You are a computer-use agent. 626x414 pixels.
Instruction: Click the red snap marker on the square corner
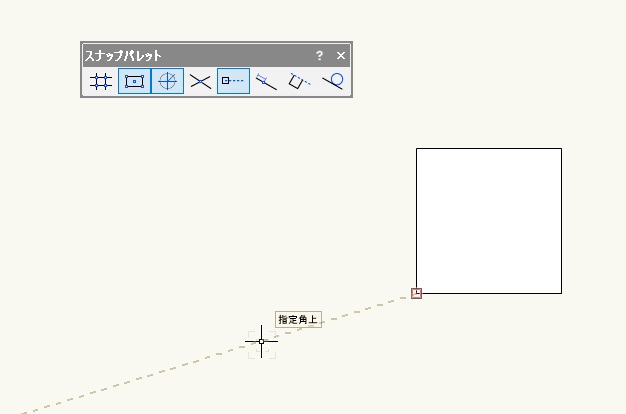(x=416, y=293)
